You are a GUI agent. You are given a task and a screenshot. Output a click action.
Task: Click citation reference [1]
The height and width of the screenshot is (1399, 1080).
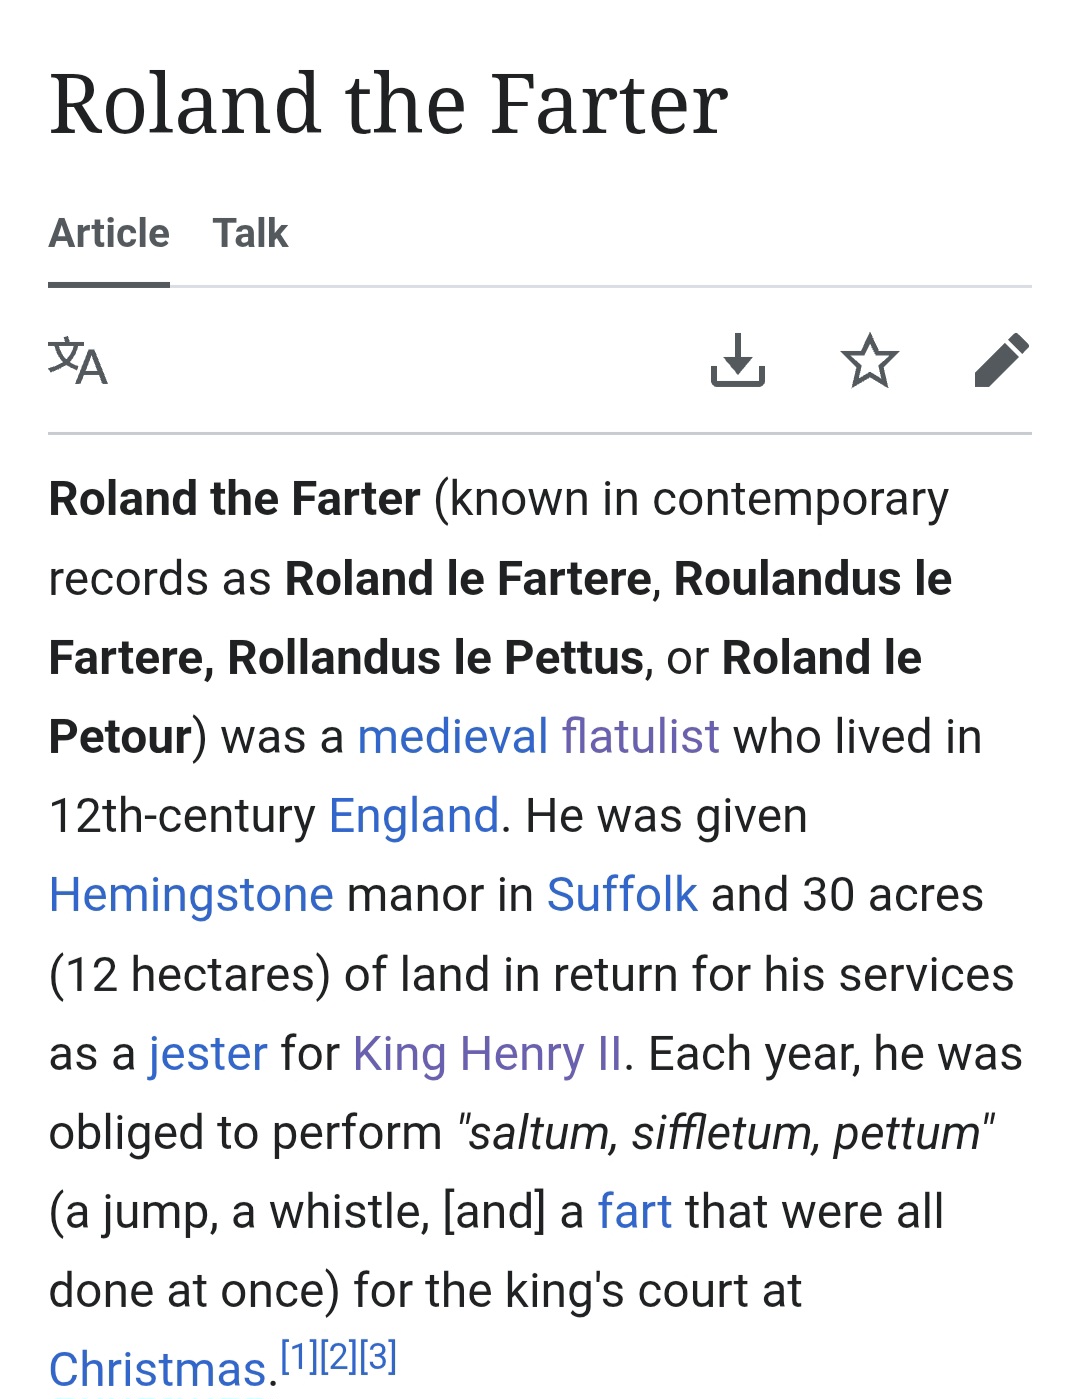click(298, 1356)
